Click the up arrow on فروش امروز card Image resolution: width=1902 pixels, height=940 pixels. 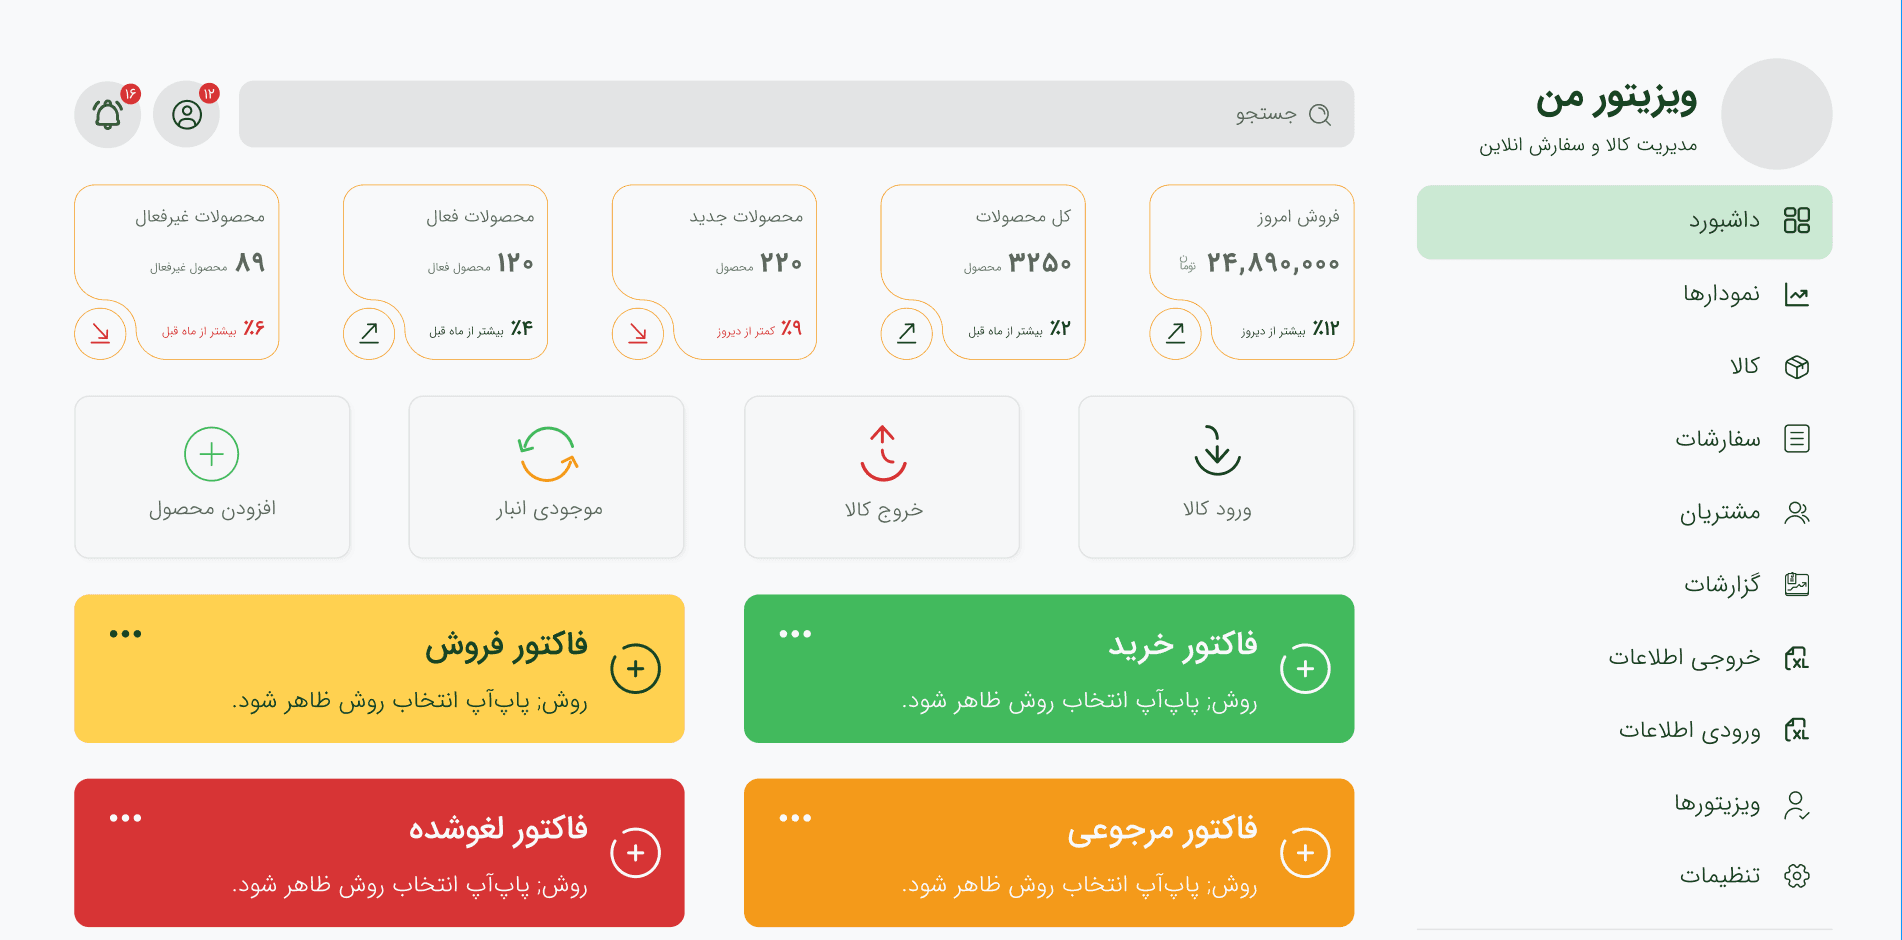coord(1176,333)
